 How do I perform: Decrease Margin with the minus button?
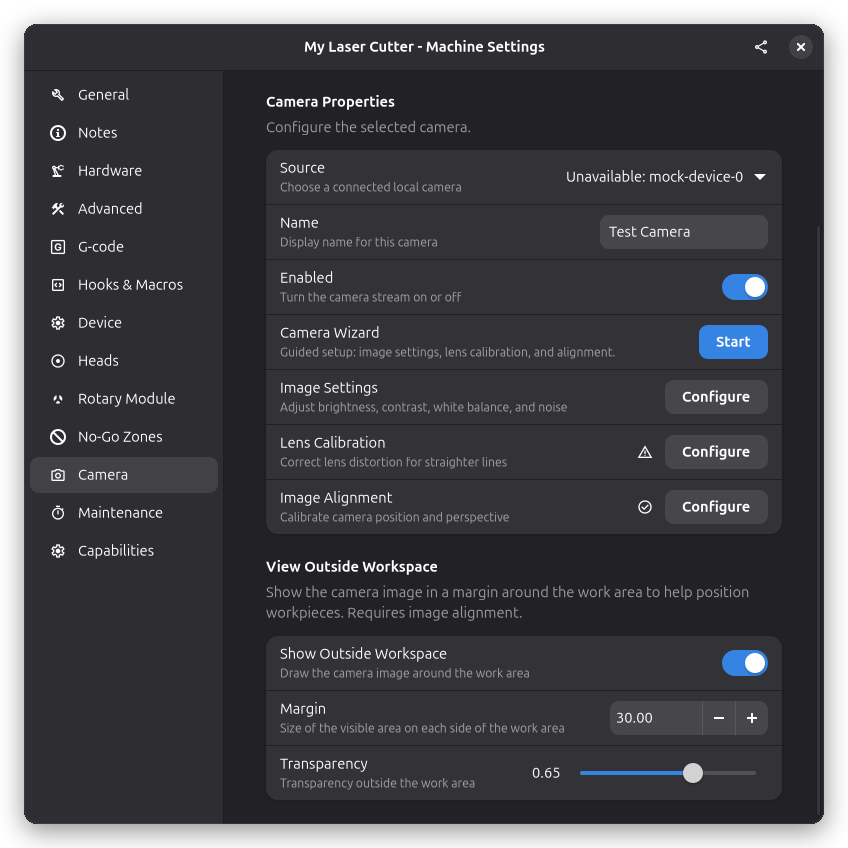click(x=719, y=718)
